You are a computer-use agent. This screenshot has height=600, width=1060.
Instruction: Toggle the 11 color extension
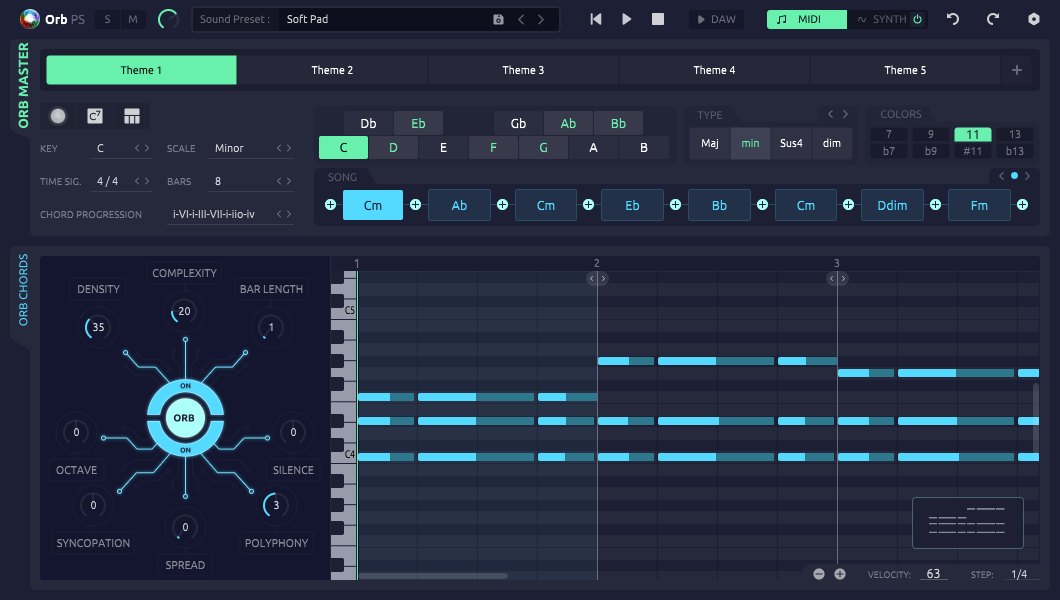pyautogui.click(x=972, y=134)
